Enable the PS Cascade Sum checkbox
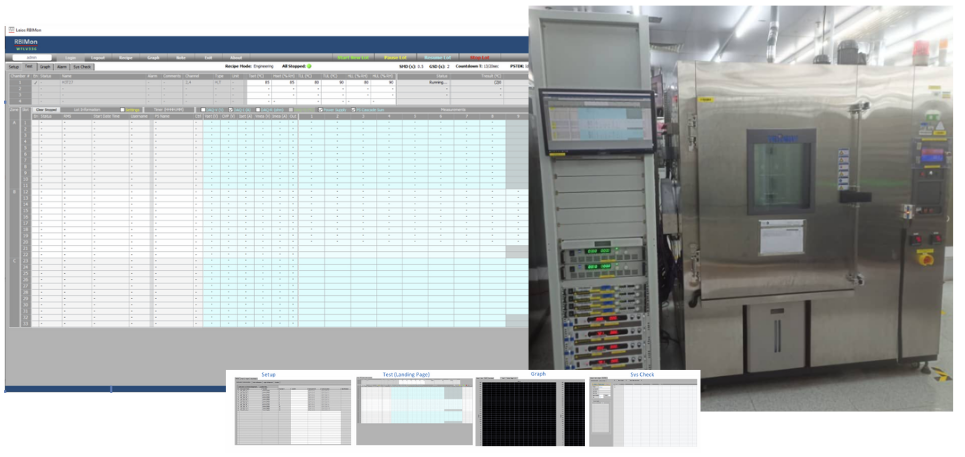Viewport: 965px width, 457px height. (355, 109)
